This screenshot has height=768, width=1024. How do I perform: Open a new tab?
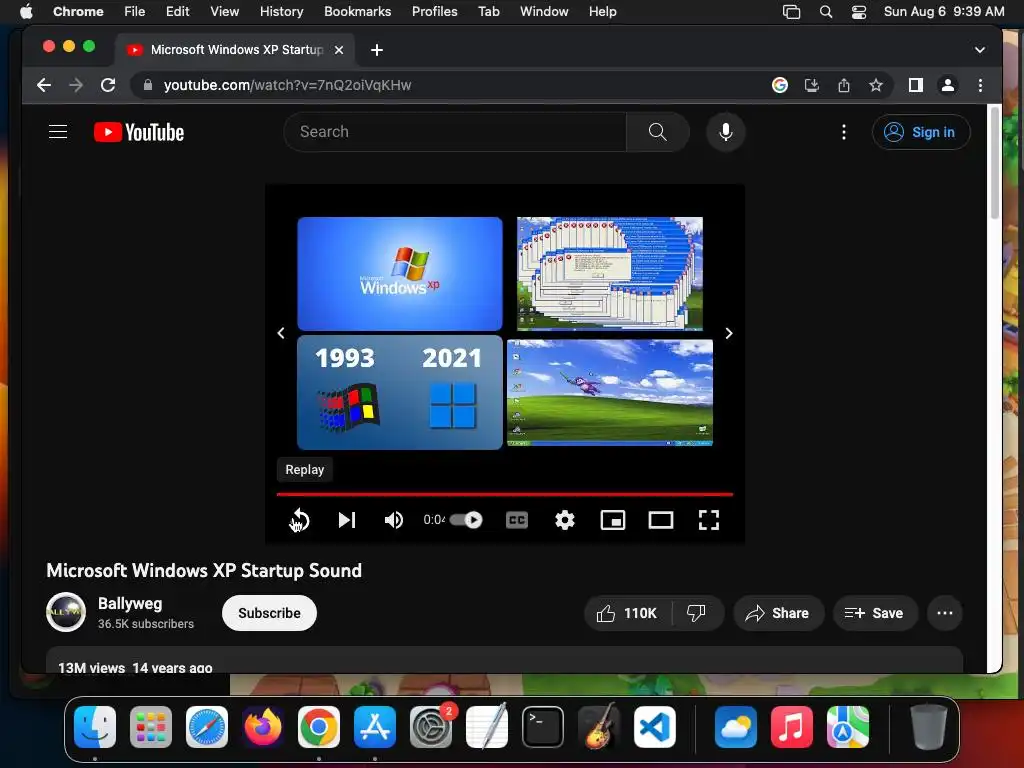377,50
